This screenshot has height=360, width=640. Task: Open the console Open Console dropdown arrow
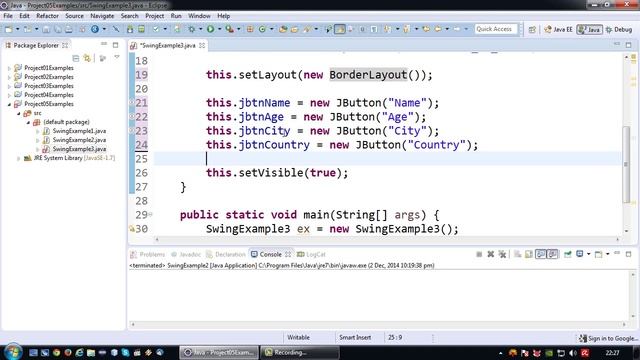[608, 254]
